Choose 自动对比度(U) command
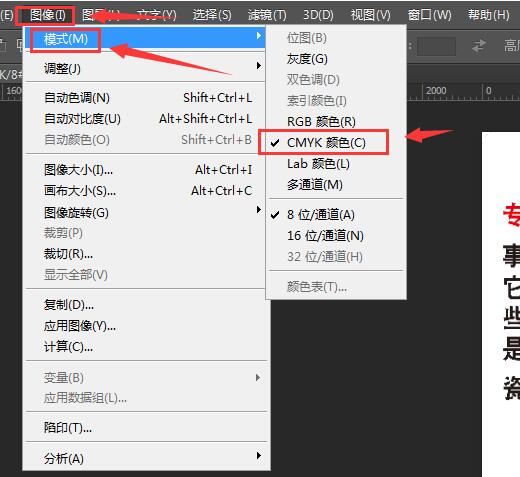520x477 pixels. (145, 119)
